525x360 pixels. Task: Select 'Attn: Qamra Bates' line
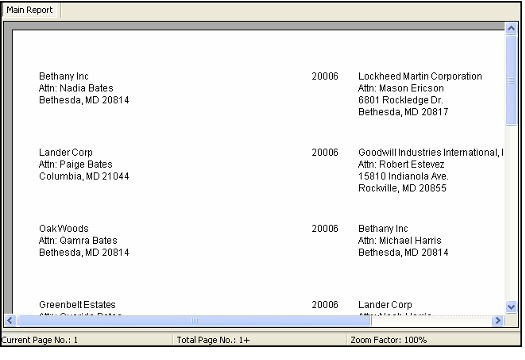(x=78, y=240)
